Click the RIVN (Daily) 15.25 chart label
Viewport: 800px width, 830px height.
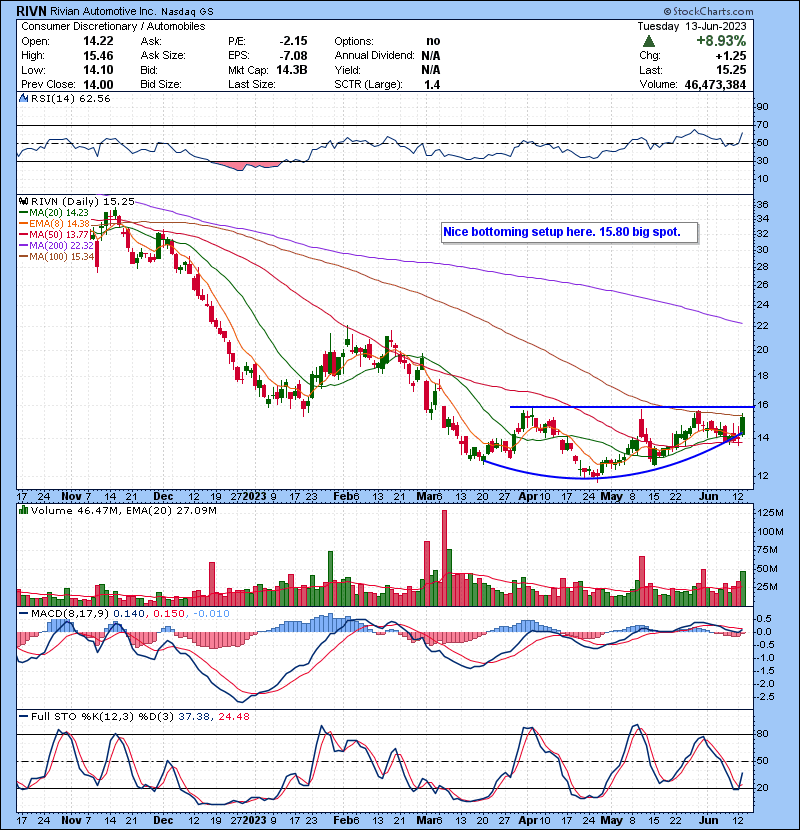pos(83,201)
